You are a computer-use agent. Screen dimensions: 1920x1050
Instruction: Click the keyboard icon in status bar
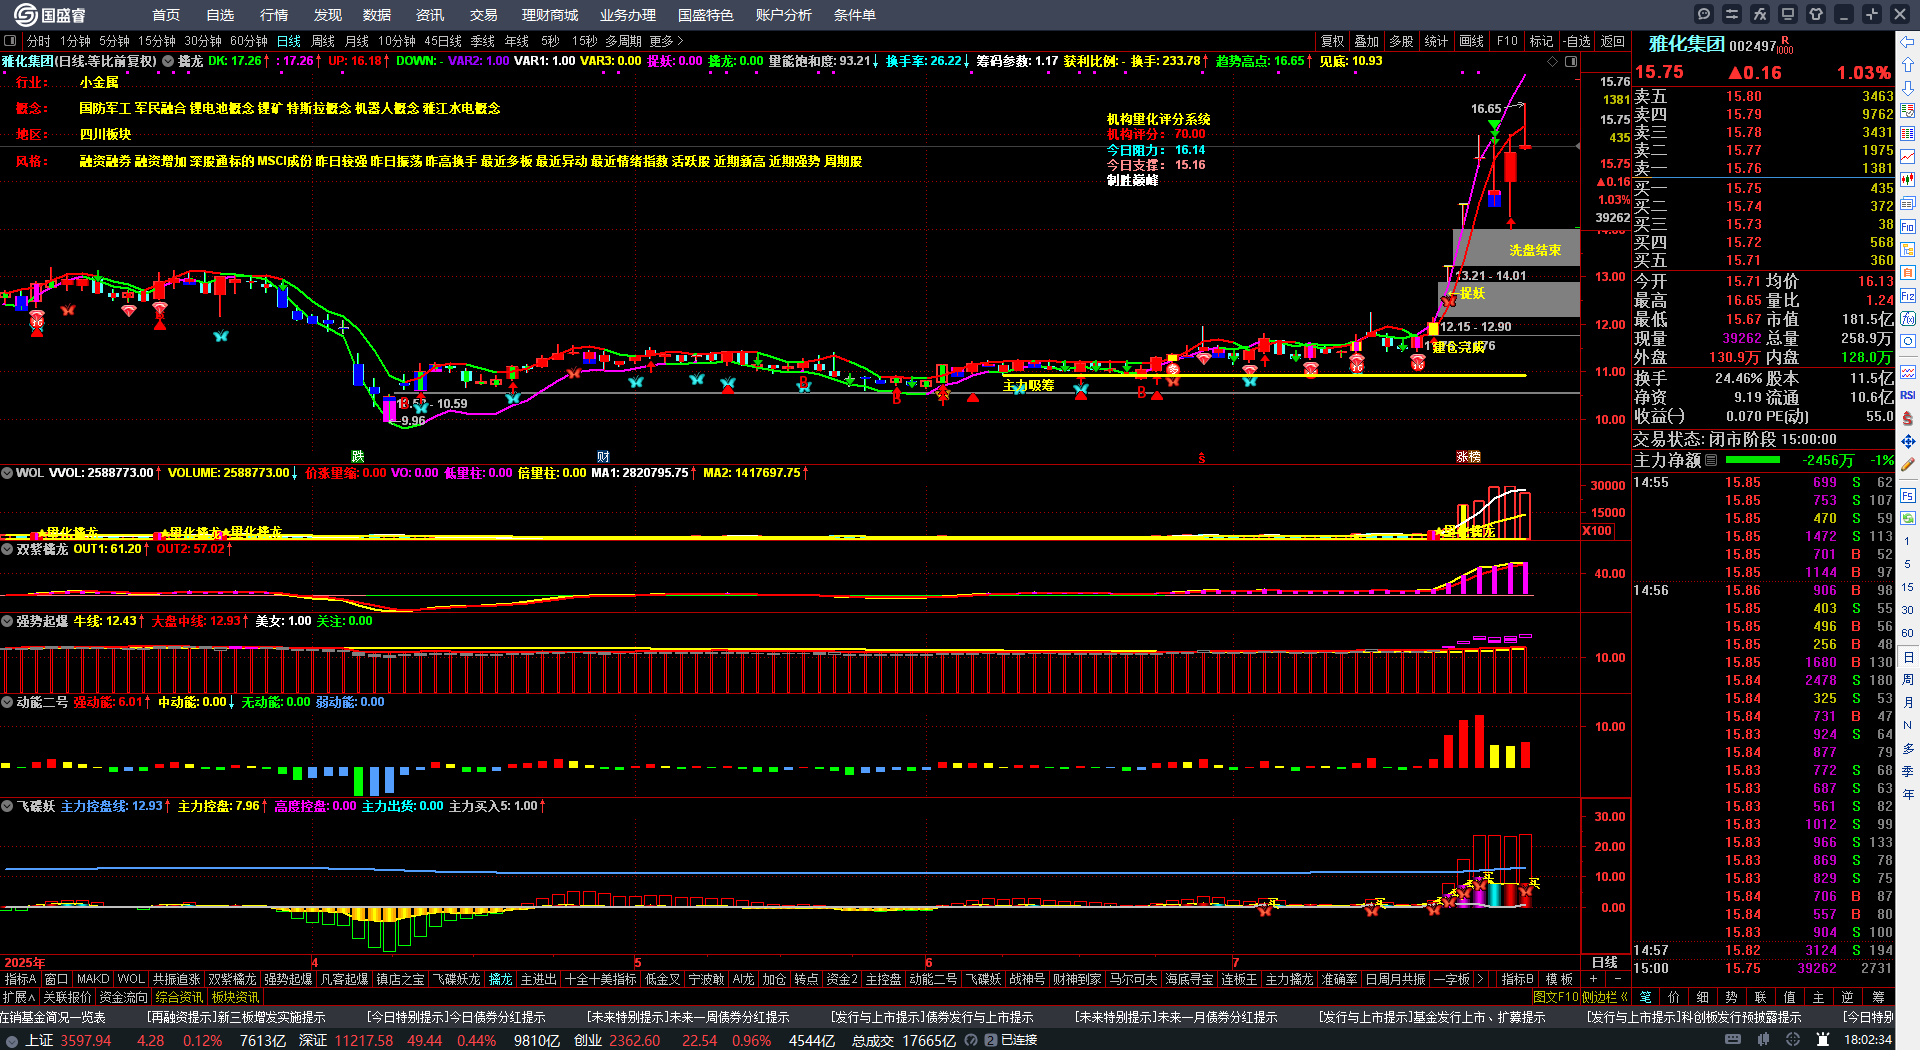pos(1733,1040)
